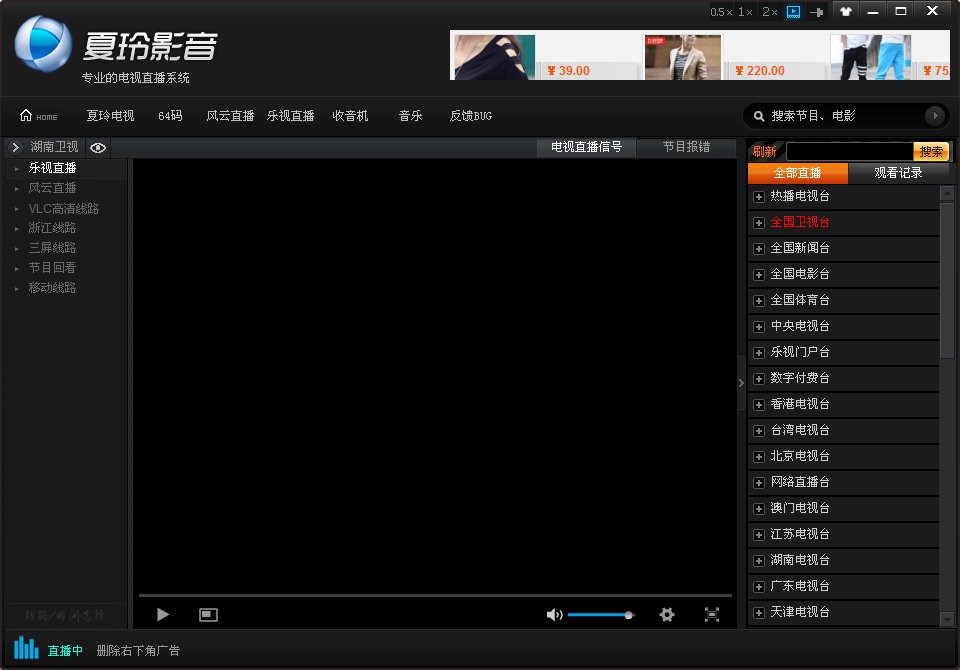Viewport: 960px width, 670px height.
Task: Click the channel list search field
Action: click(x=850, y=151)
